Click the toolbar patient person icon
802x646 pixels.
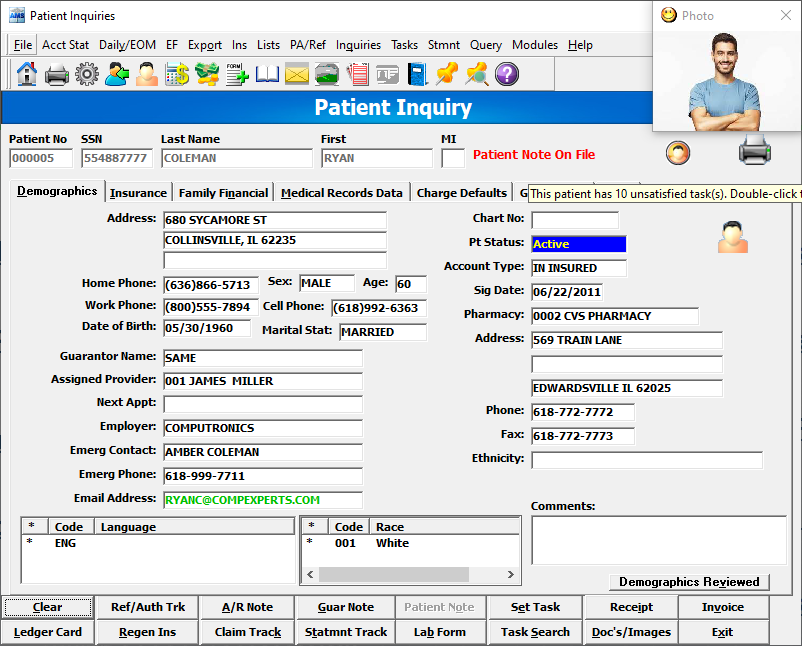point(147,74)
